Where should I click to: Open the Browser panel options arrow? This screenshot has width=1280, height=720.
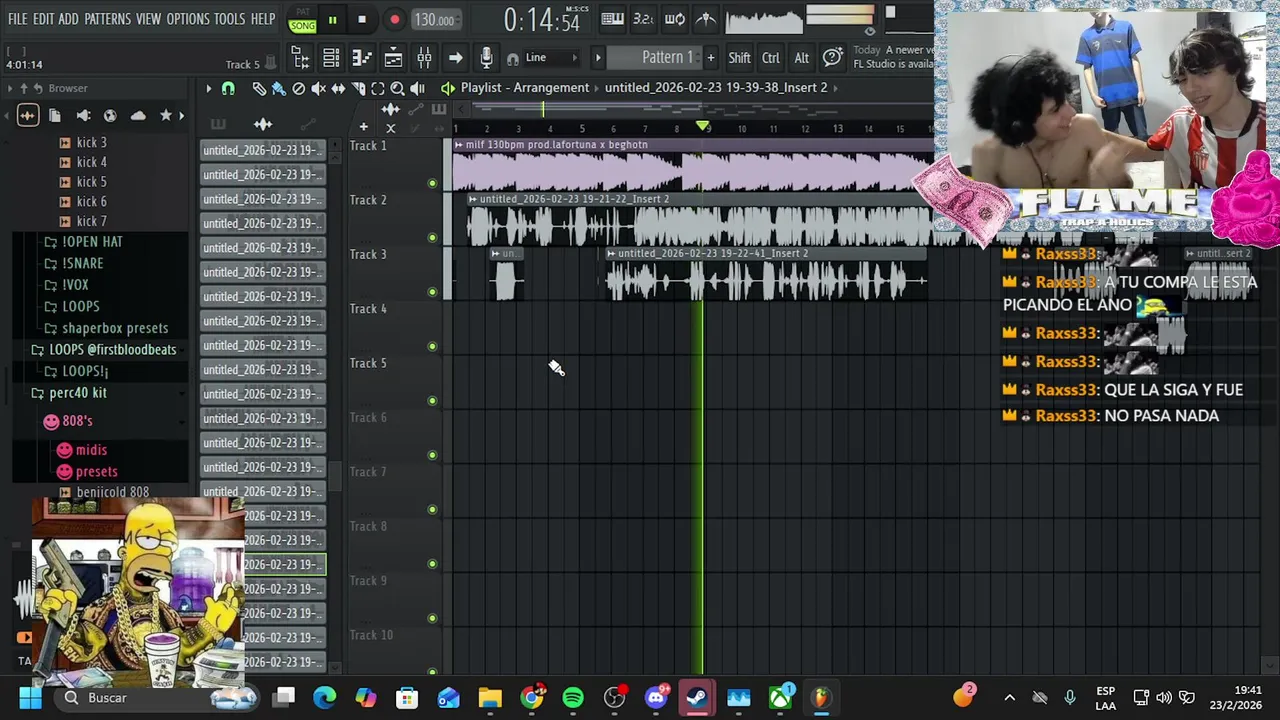[10, 88]
